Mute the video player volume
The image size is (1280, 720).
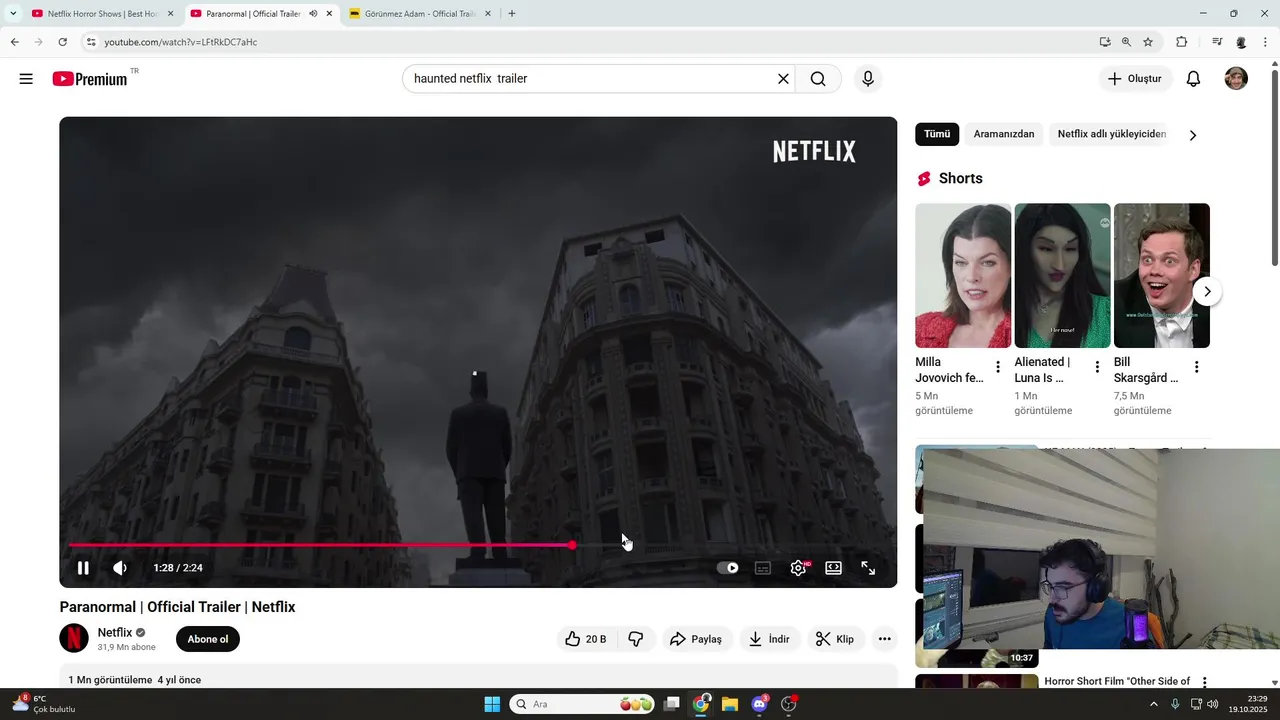click(120, 568)
